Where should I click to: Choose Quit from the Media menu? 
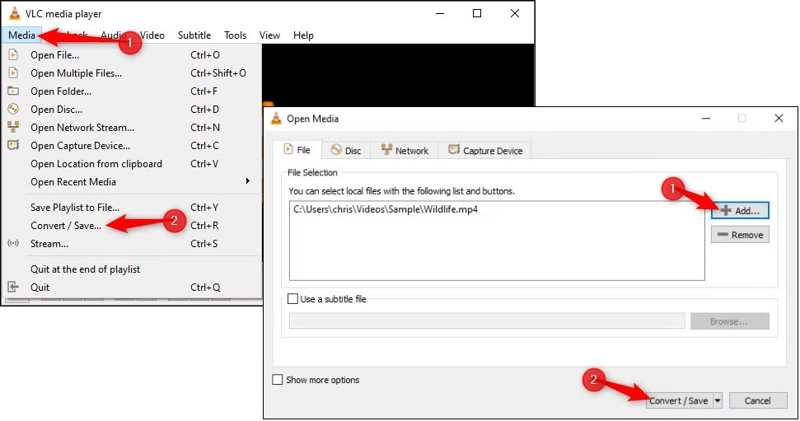click(132, 287)
